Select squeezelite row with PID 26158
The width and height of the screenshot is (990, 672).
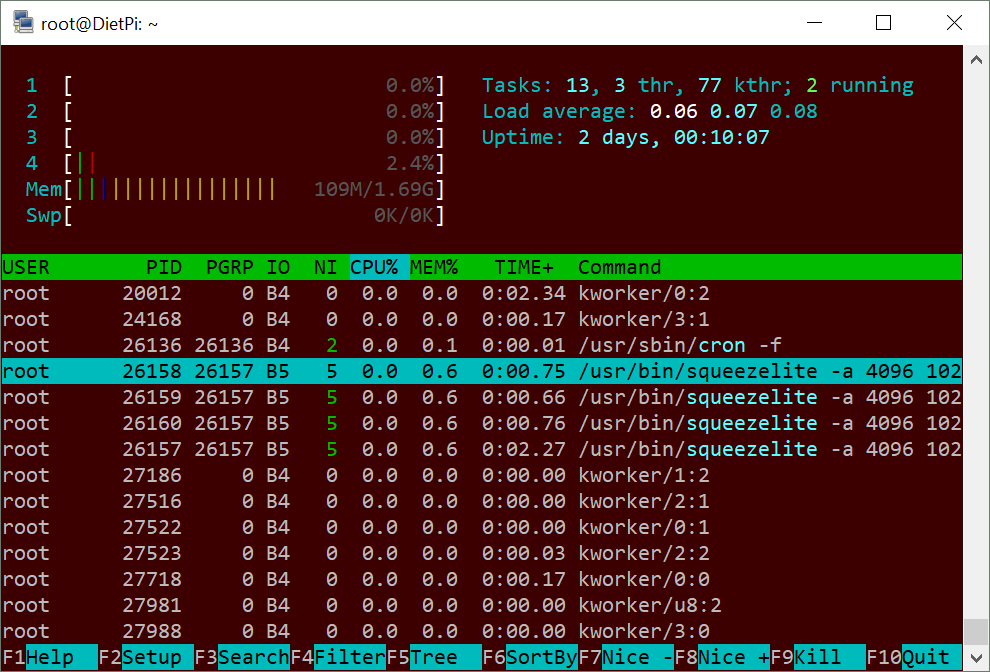point(482,371)
